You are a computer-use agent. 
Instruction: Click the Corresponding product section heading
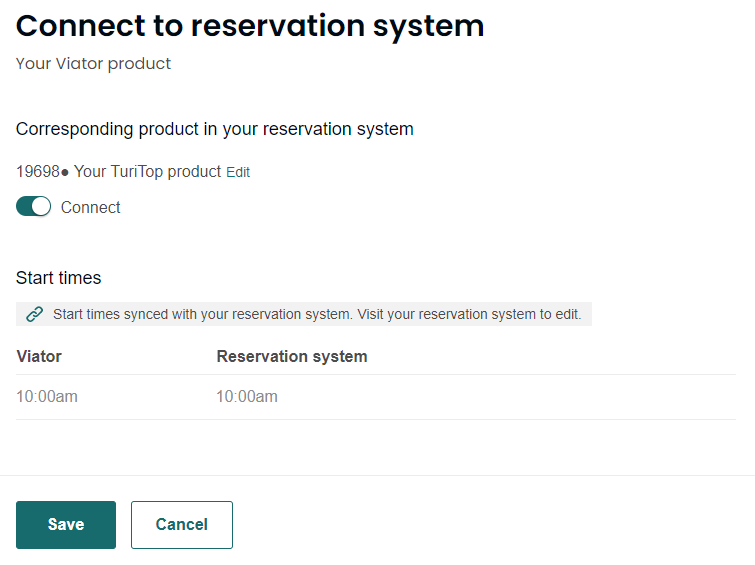(215, 129)
